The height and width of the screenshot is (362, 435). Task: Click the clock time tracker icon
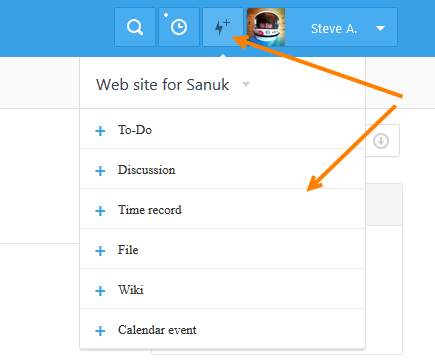(179, 27)
